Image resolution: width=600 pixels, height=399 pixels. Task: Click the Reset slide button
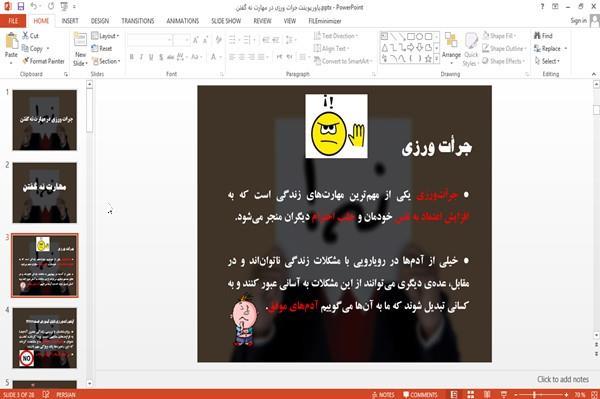[x=102, y=49]
